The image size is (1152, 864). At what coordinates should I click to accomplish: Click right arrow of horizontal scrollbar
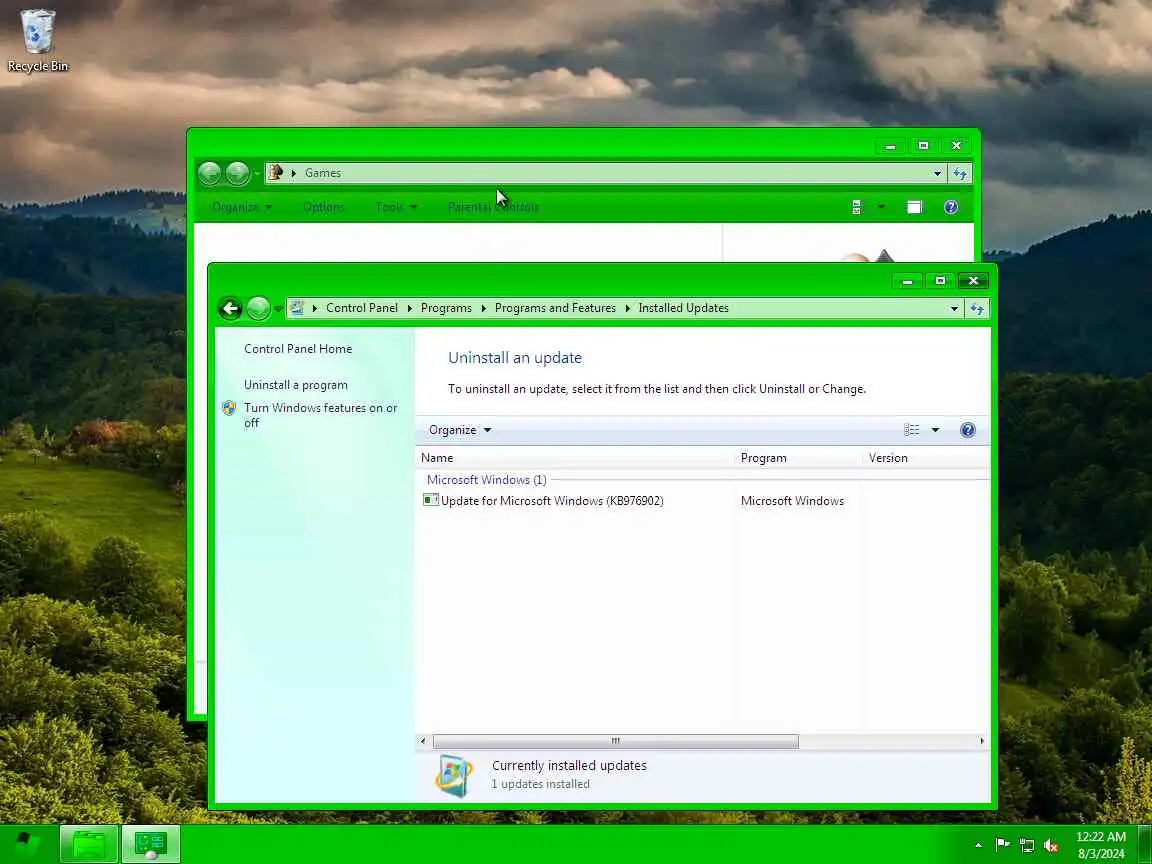click(982, 741)
